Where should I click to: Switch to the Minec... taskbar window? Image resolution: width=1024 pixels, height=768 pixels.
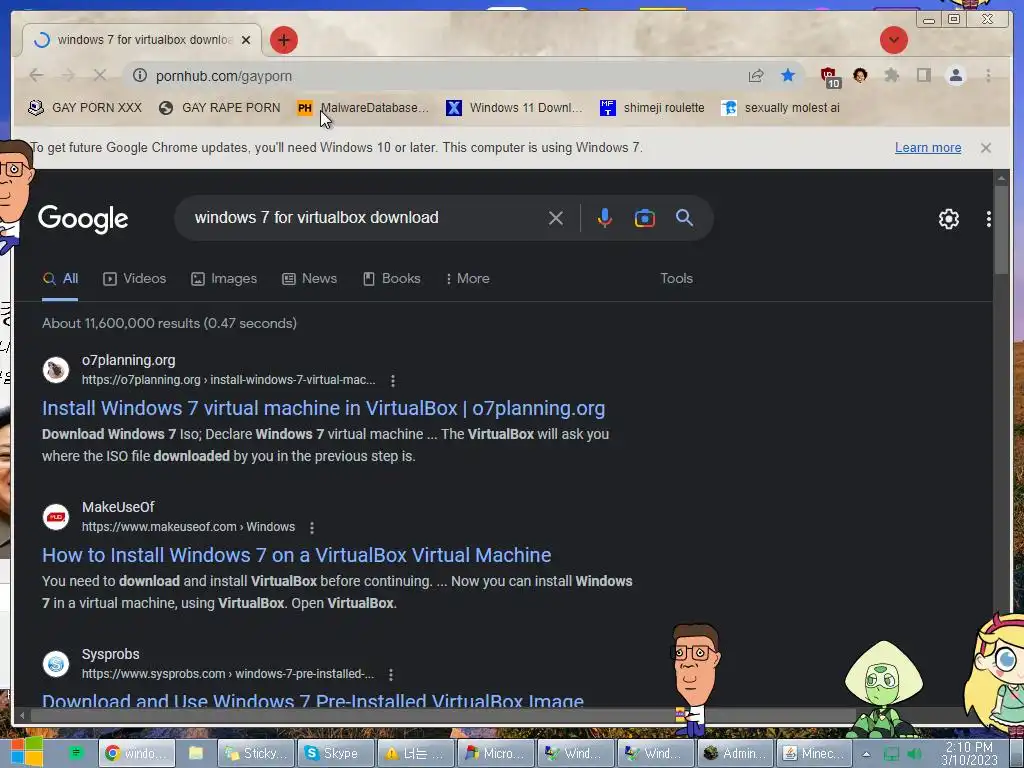(x=814, y=754)
